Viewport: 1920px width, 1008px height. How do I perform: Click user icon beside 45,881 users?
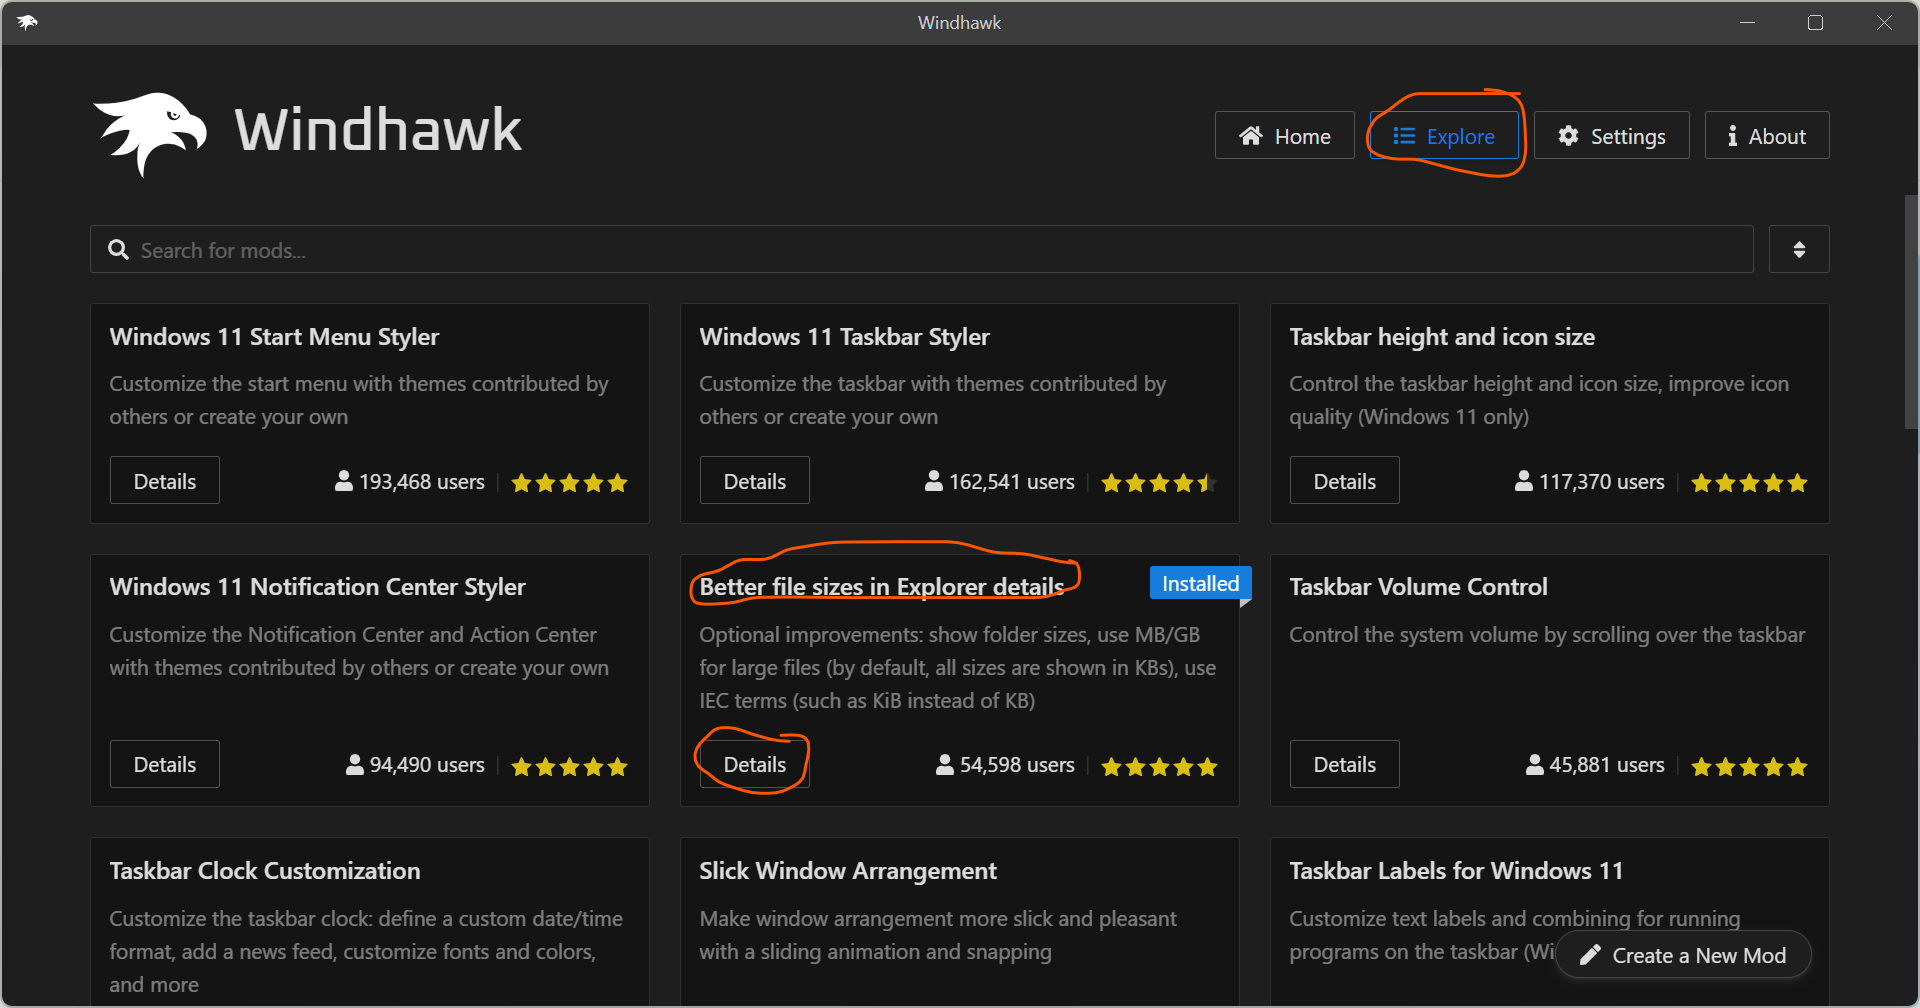click(1535, 764)
